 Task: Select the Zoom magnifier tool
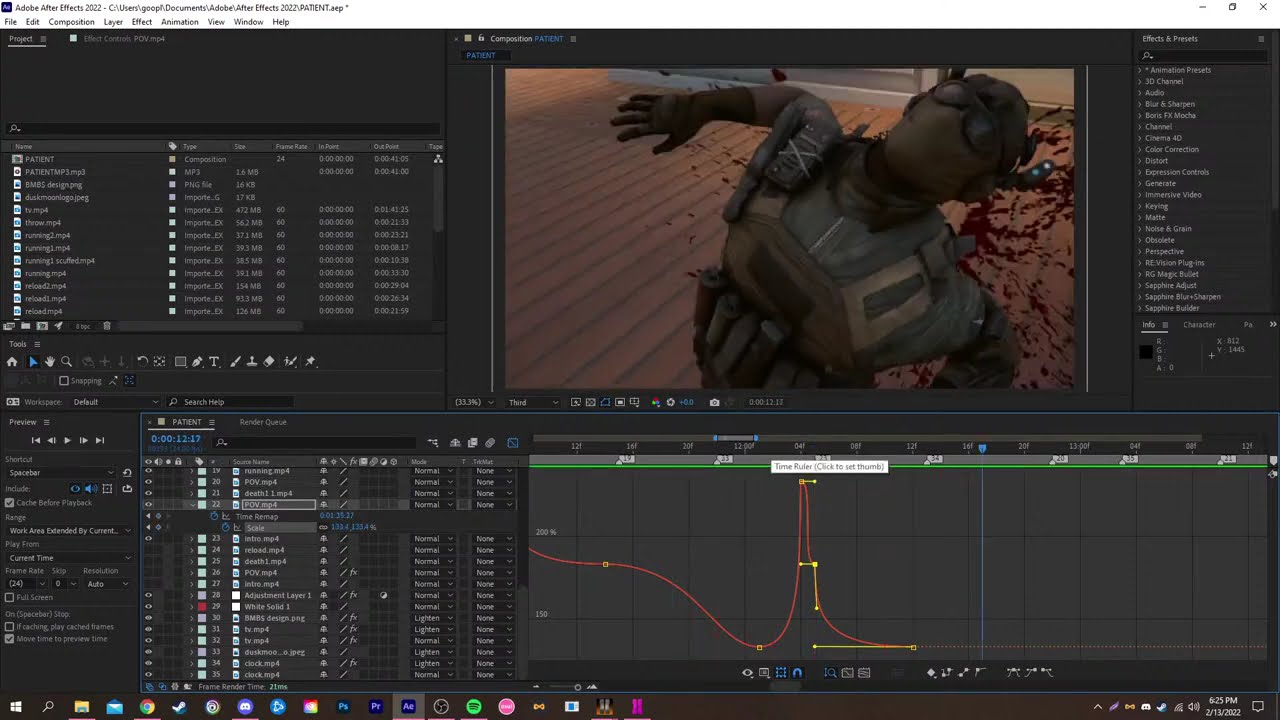[x=66, y=362]
